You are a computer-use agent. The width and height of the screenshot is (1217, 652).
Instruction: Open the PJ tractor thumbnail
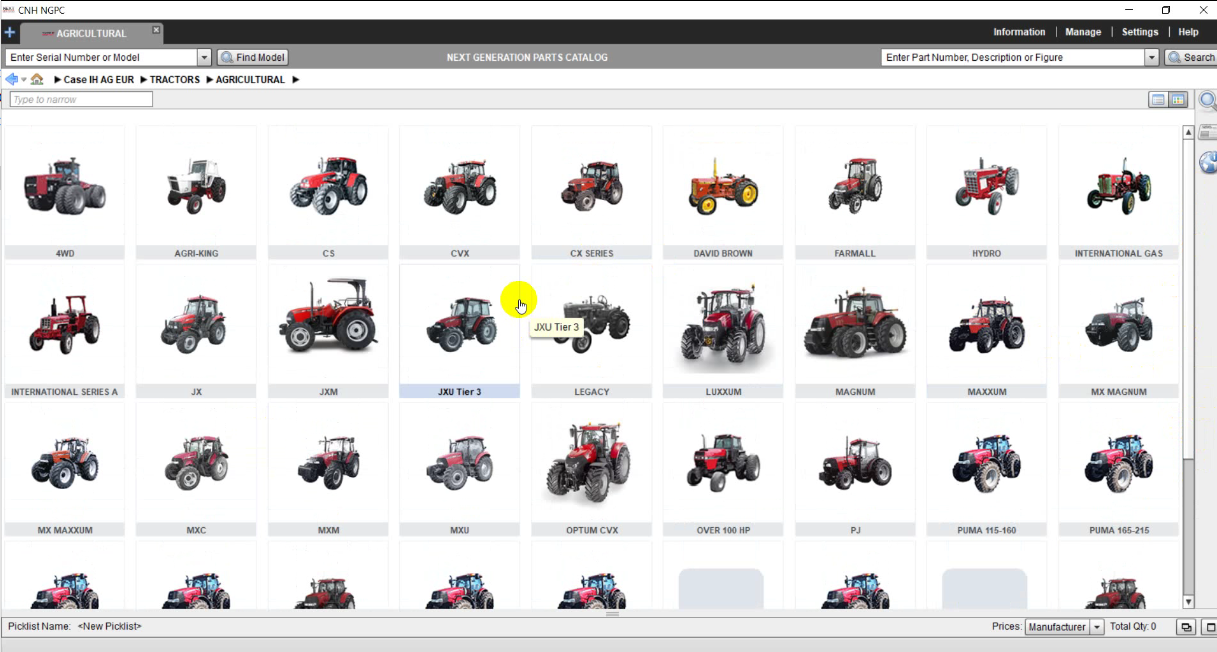coord(855,470)
